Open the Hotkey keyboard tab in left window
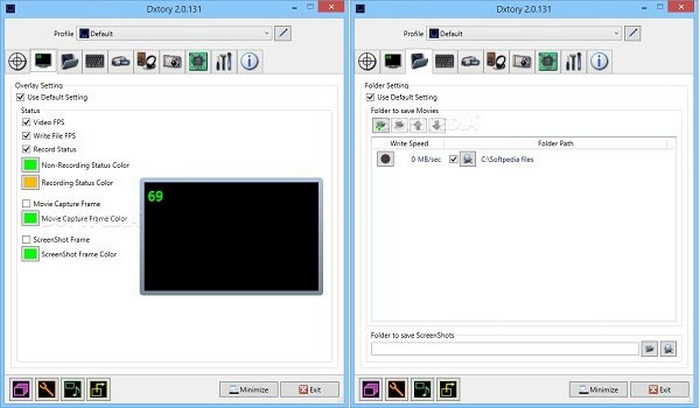Image resolution: width=700 pixels, height=408 pixels. click(96, 61)
